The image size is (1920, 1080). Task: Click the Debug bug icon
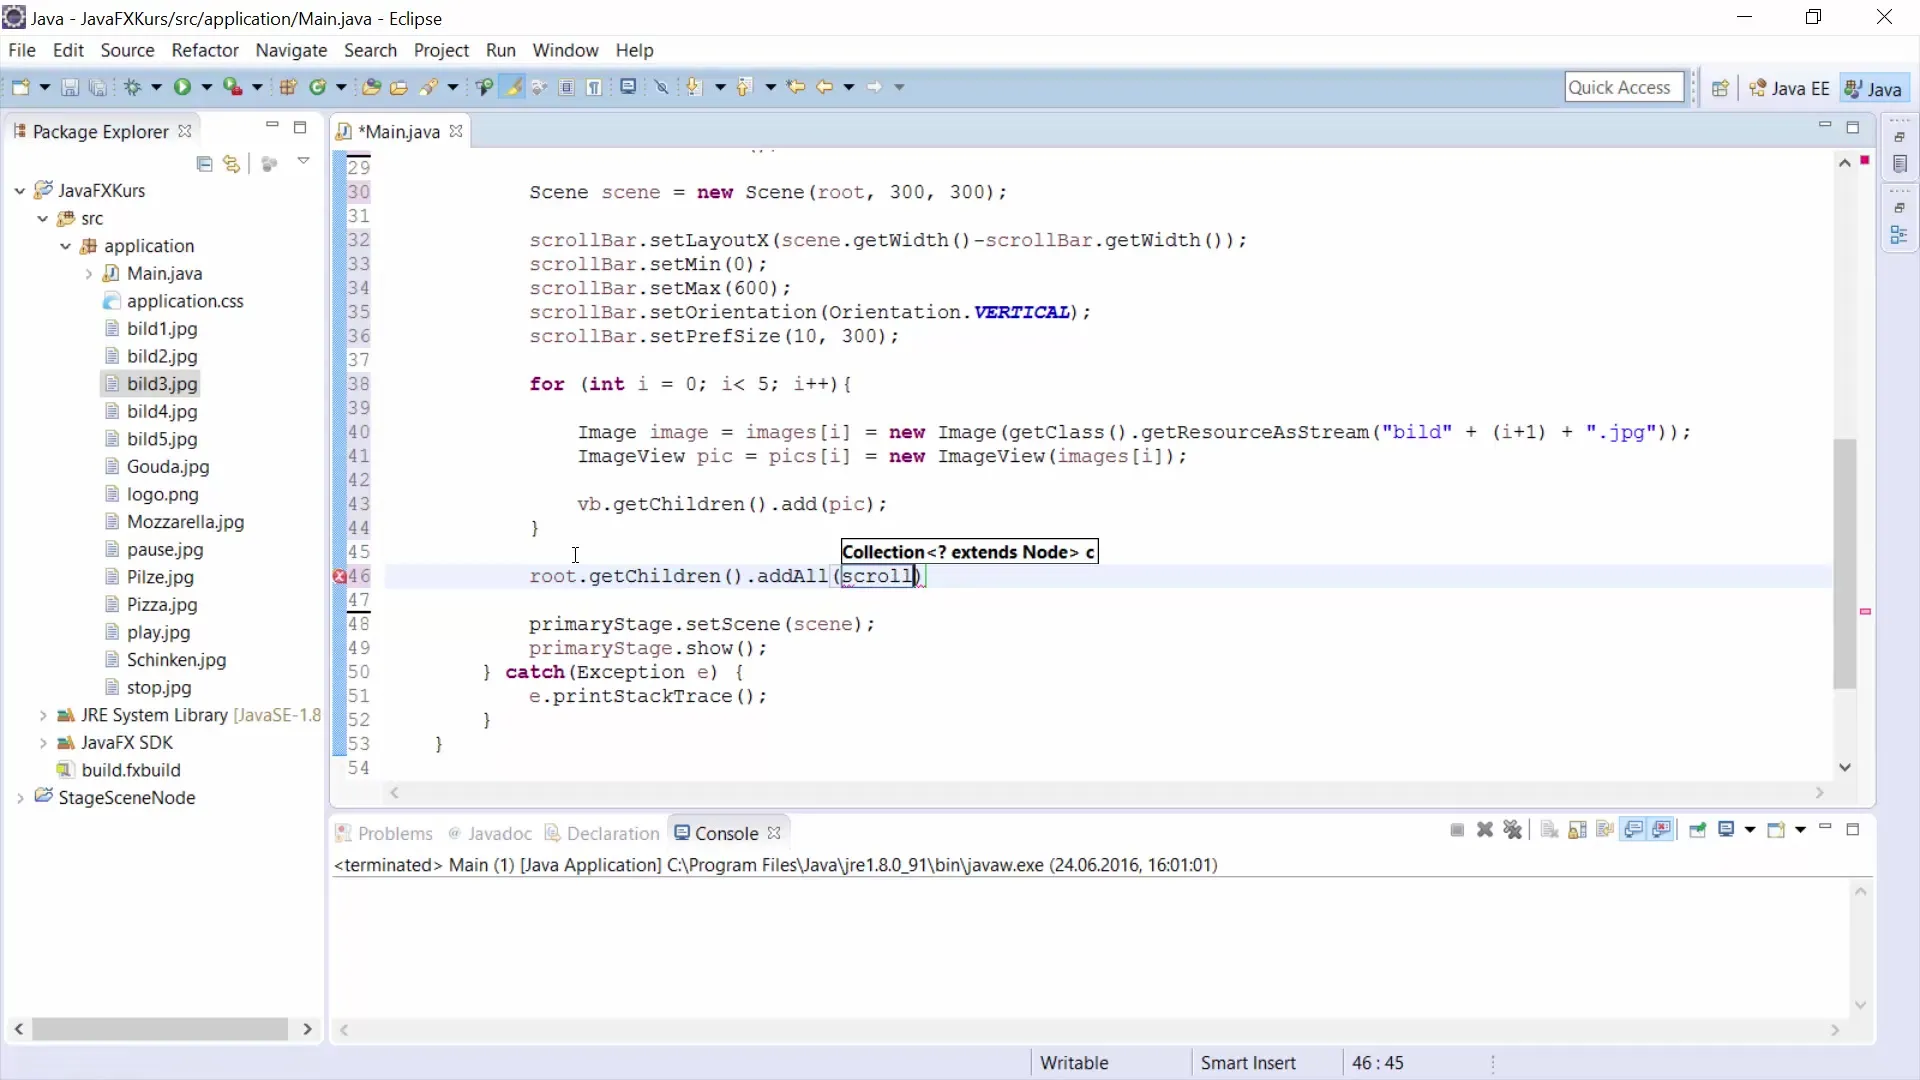132,87
